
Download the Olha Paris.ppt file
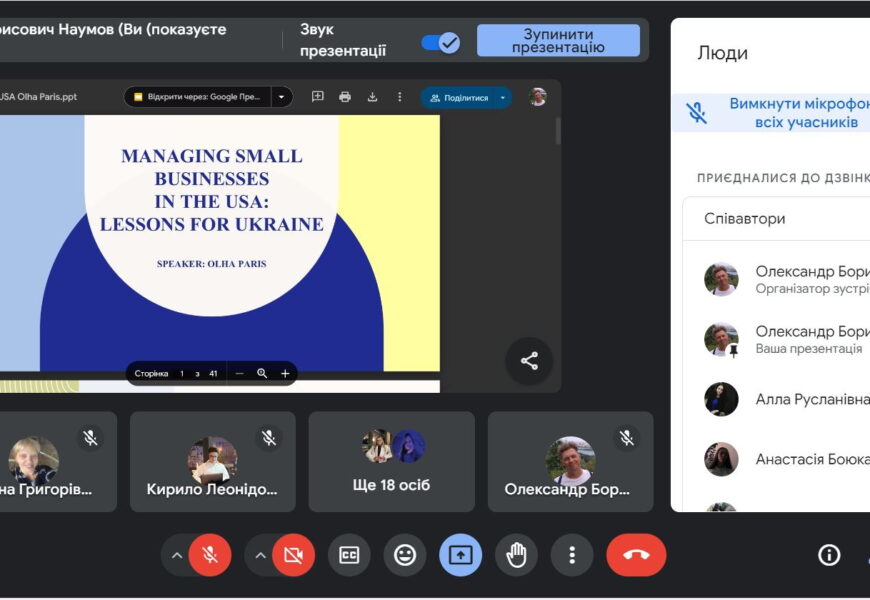(372, 97)
